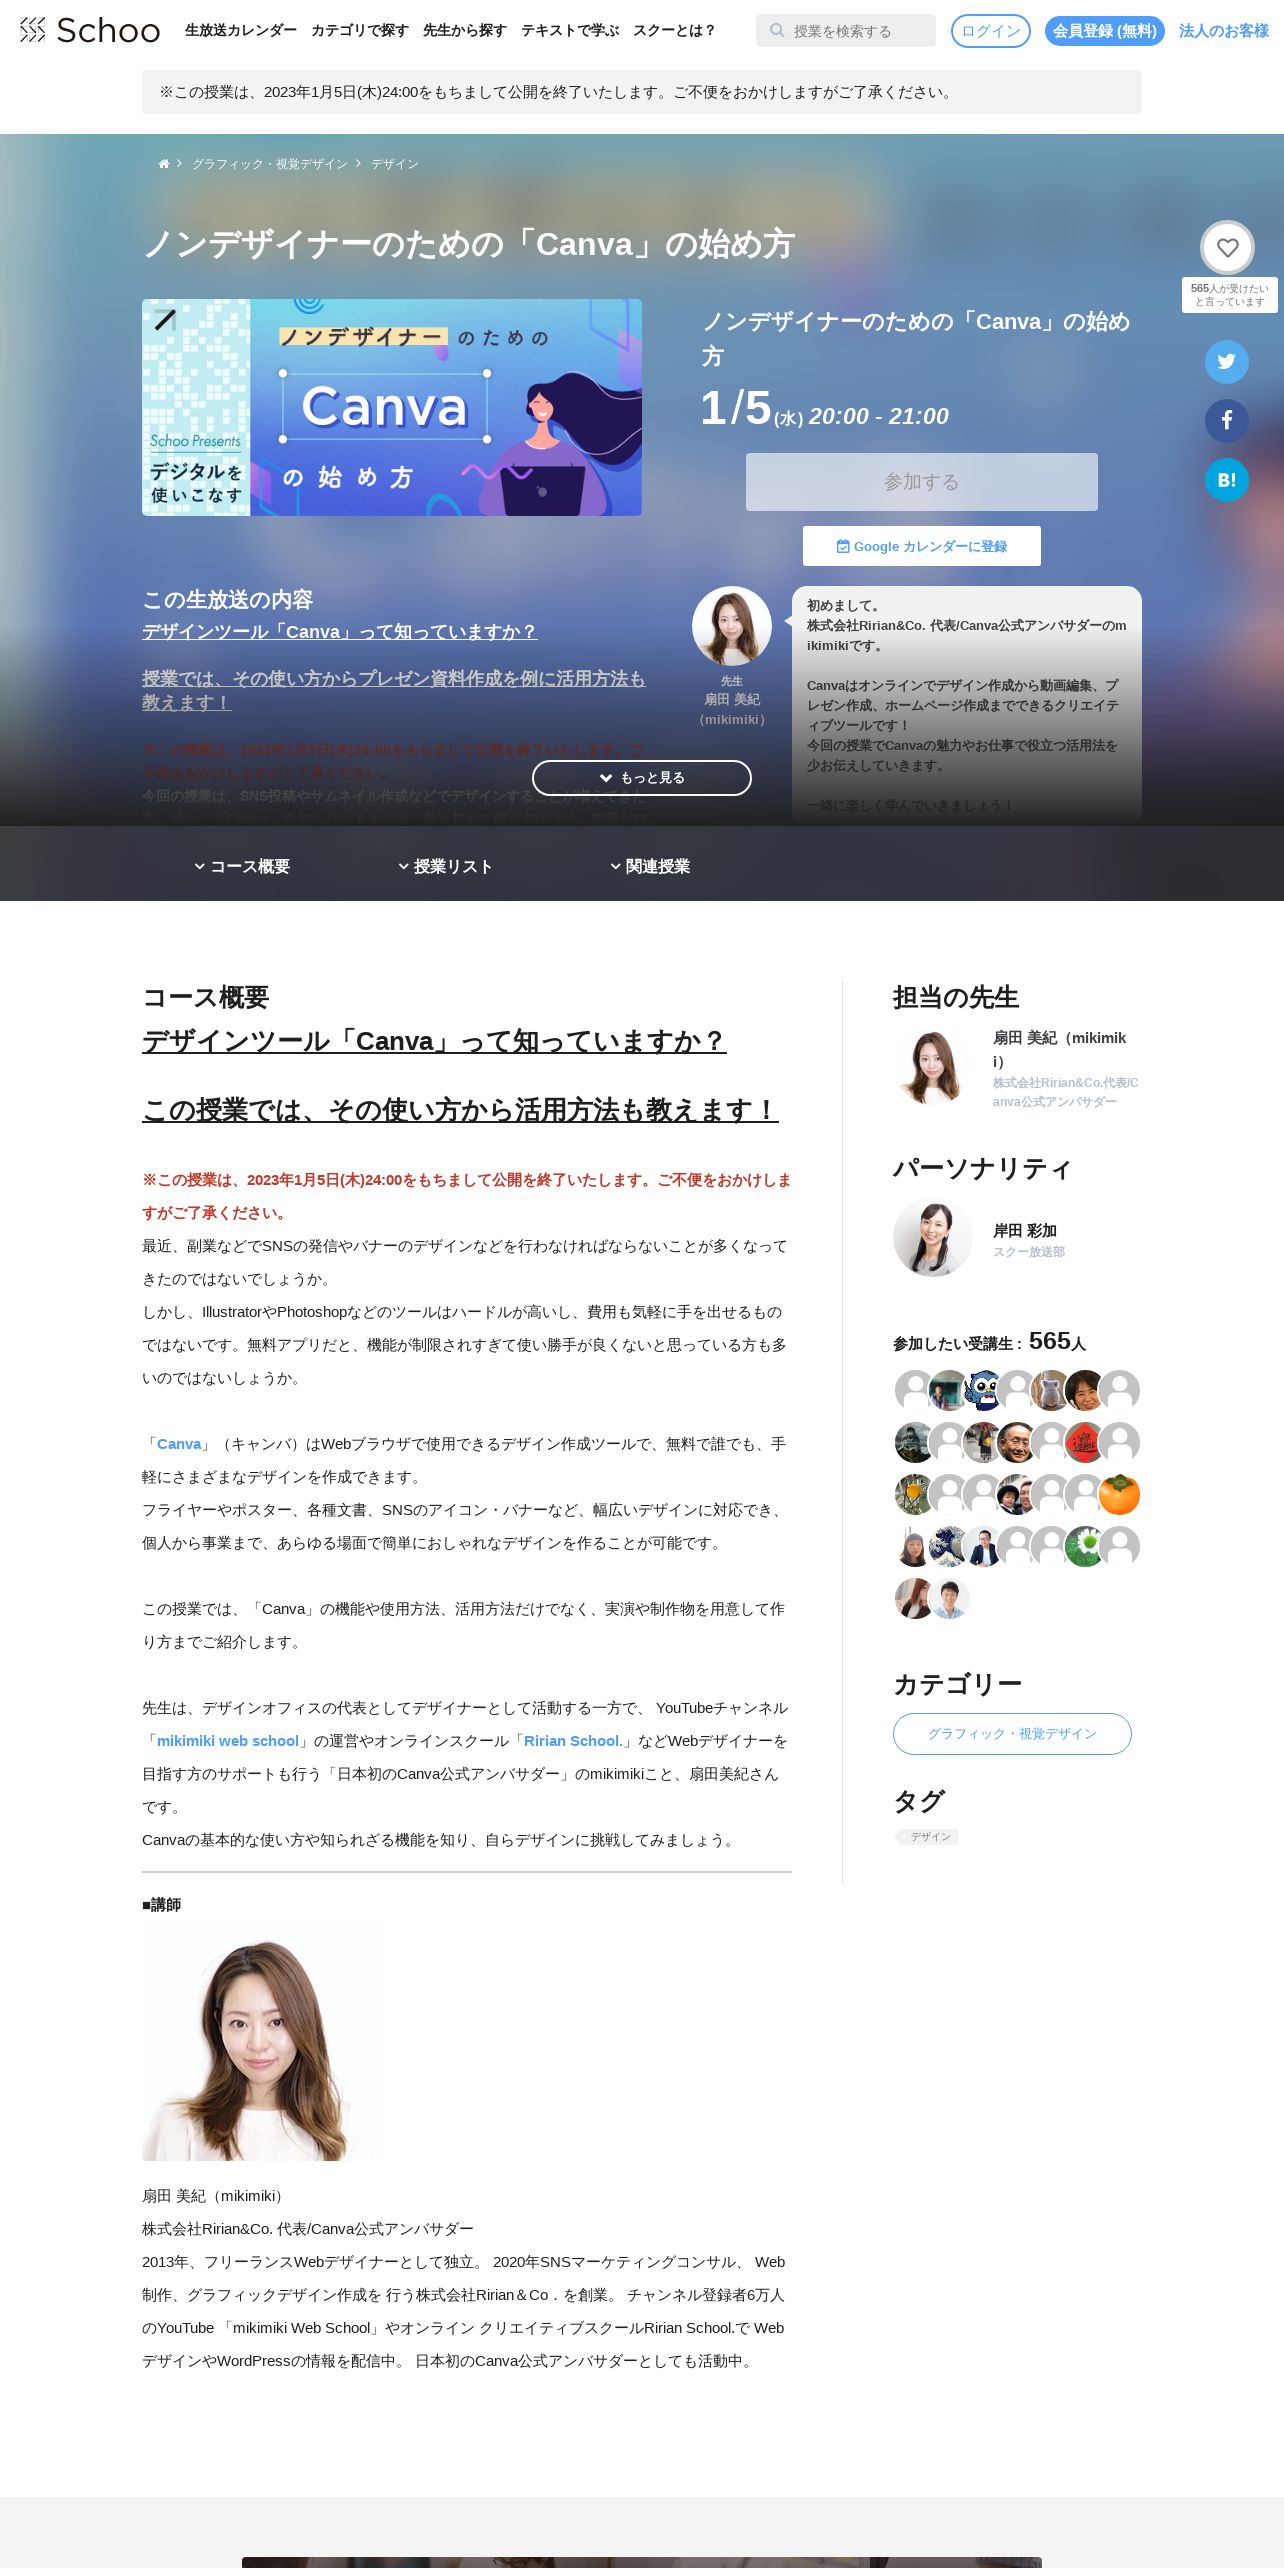The image size is (1284, 2568).
Task: Open the 扇田 美紀 photo under 担当の先生
Action: click(933, 1068)
